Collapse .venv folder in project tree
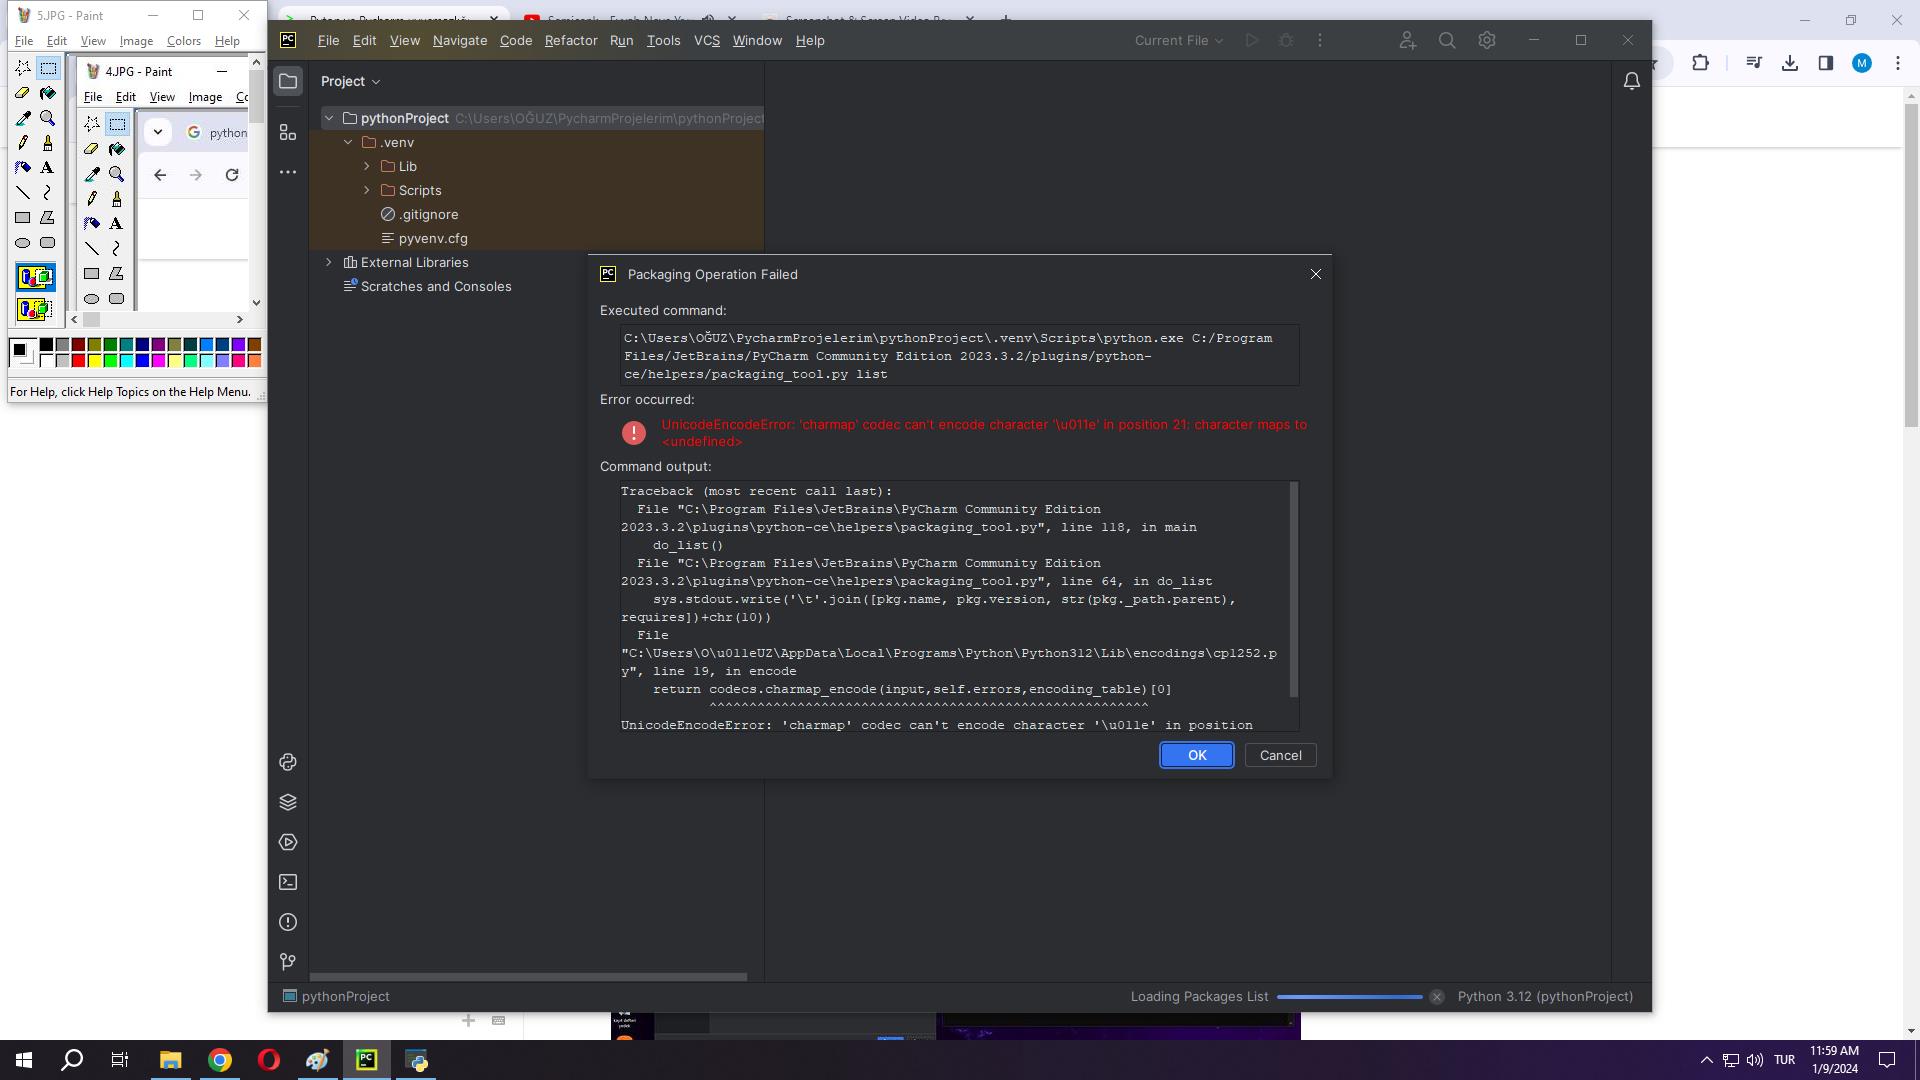Image resolution: width=1920 pixels, height=1080 pixels. [x=348, y=142]
